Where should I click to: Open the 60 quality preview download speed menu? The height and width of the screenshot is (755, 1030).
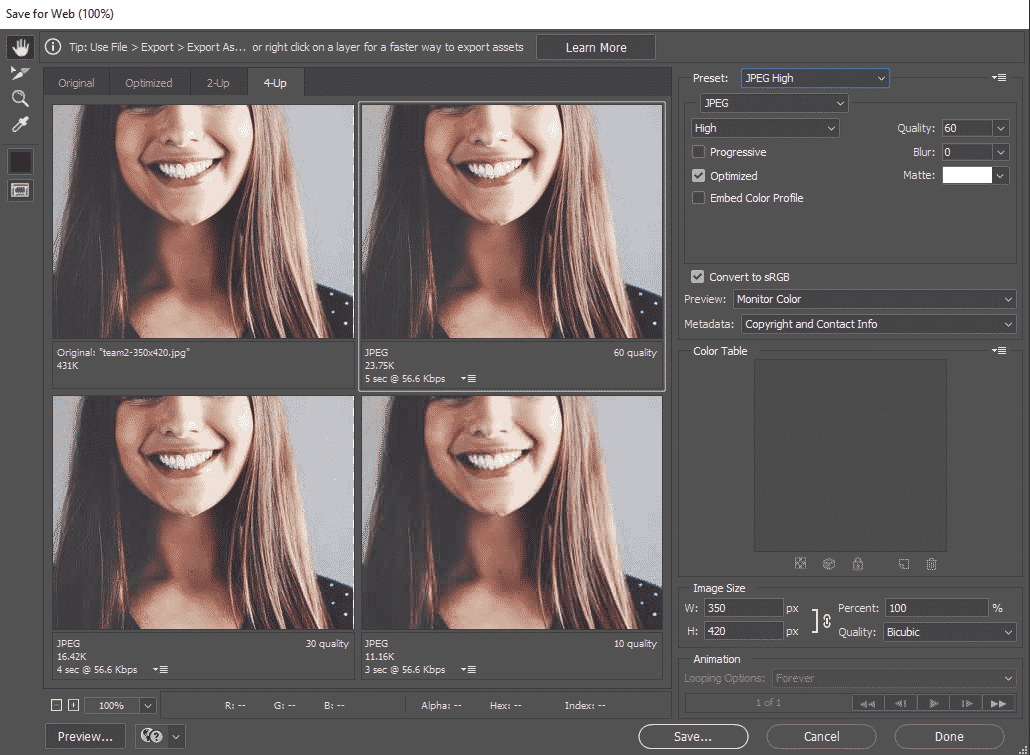coord(468,378)
